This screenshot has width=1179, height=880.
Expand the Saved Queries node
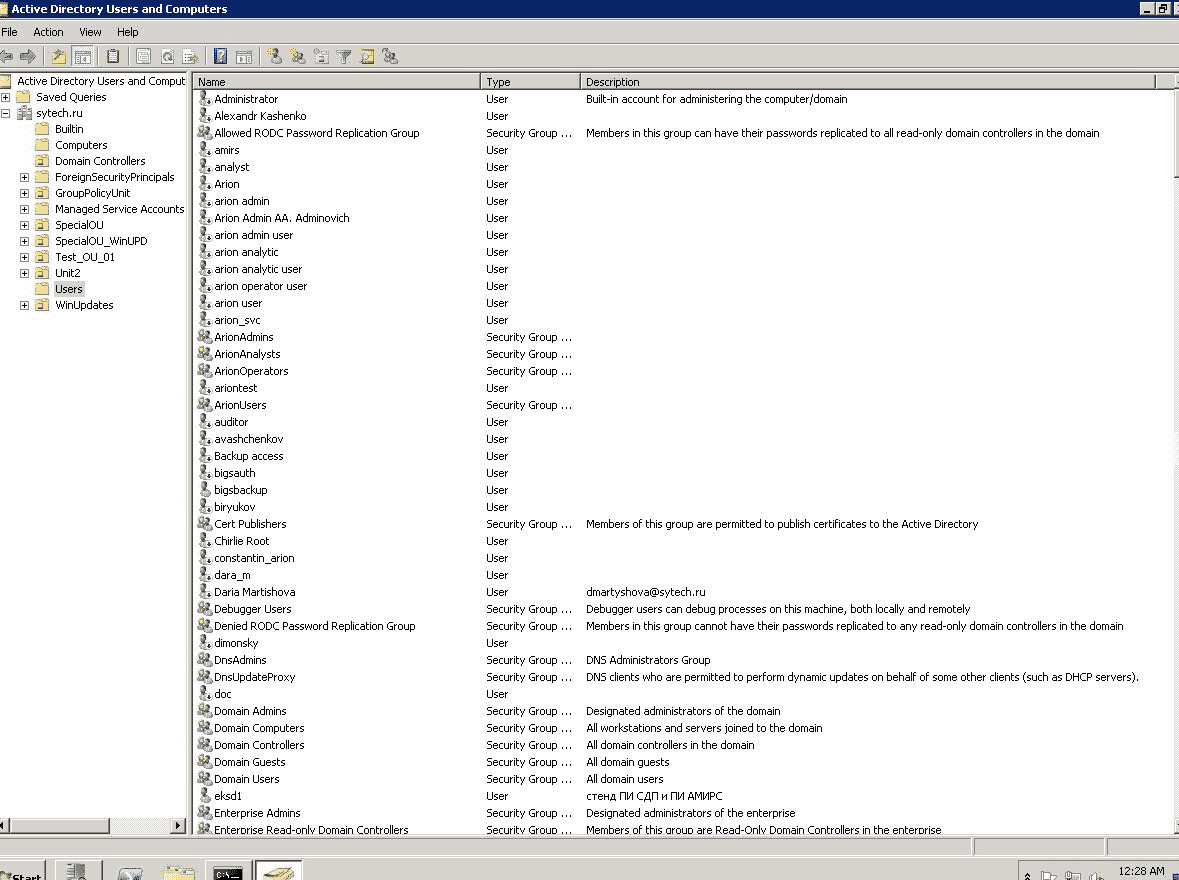tap(5, 97)
